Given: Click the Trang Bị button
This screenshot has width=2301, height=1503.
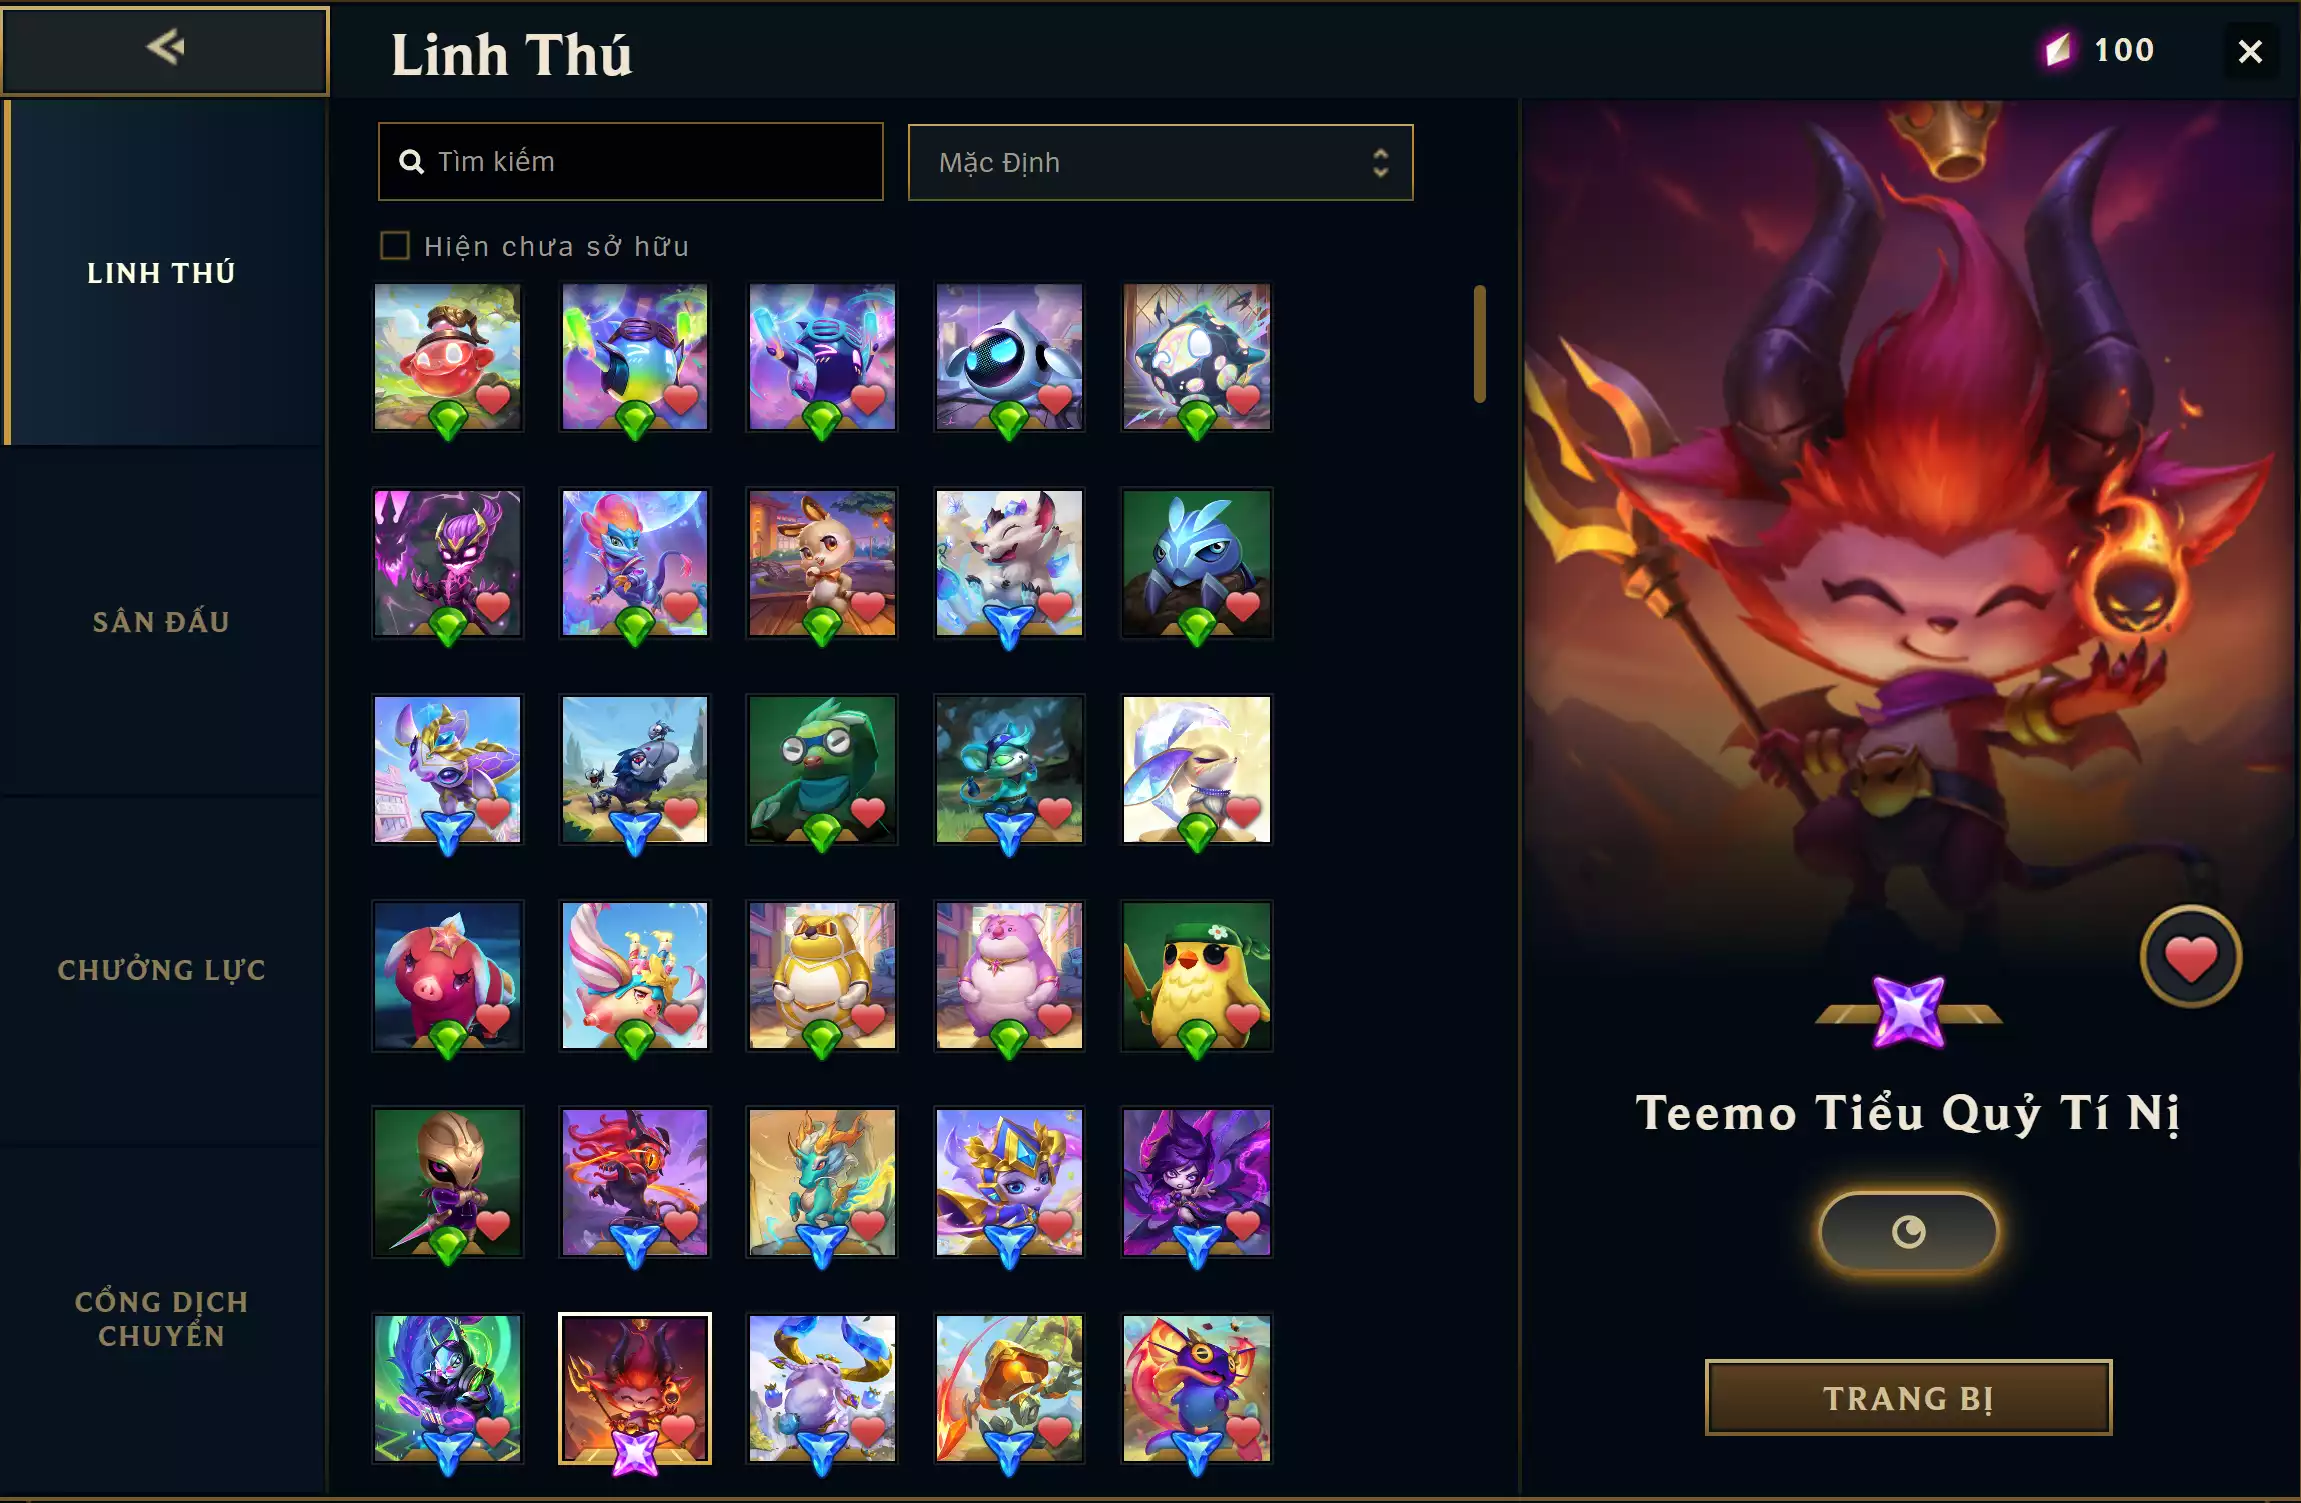Looking at the screenshot, I should pyautogui.click(x=1908, y=1397).
